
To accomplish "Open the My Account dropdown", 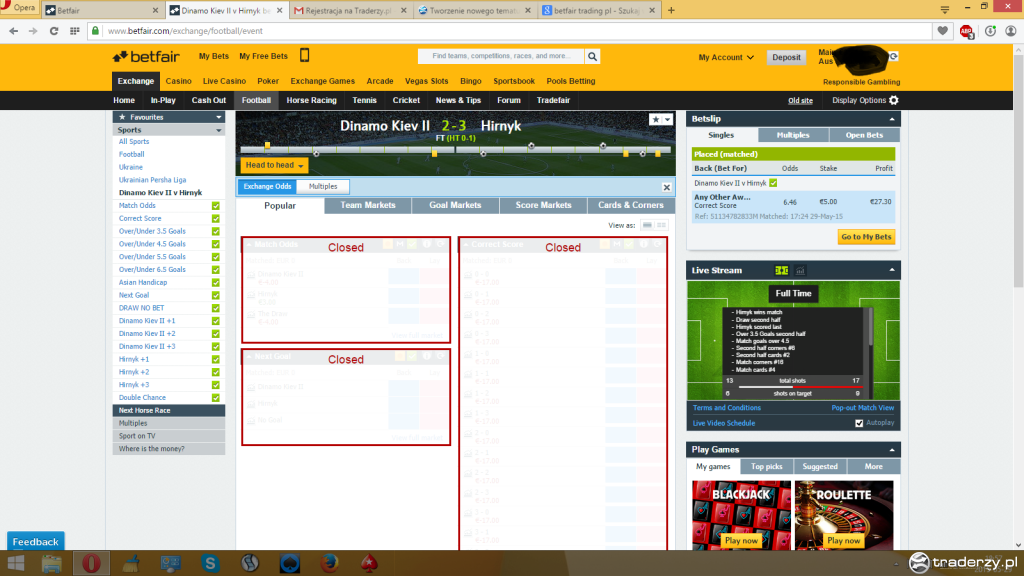I will (726, 57).
